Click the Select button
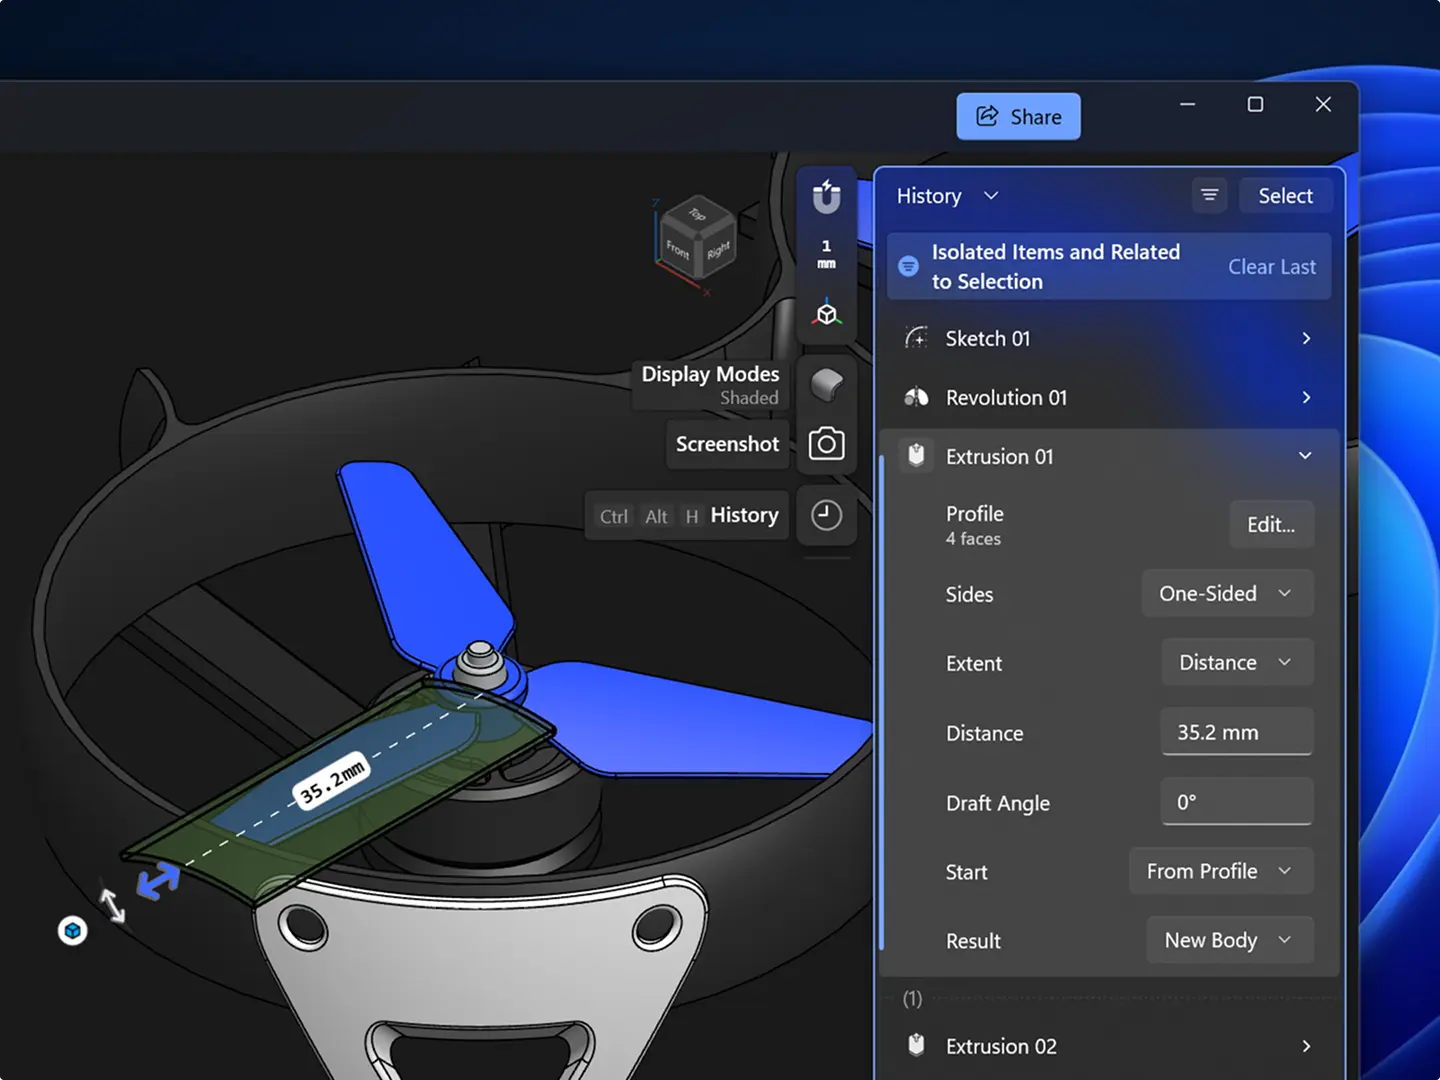 (x=1285, y=196)
